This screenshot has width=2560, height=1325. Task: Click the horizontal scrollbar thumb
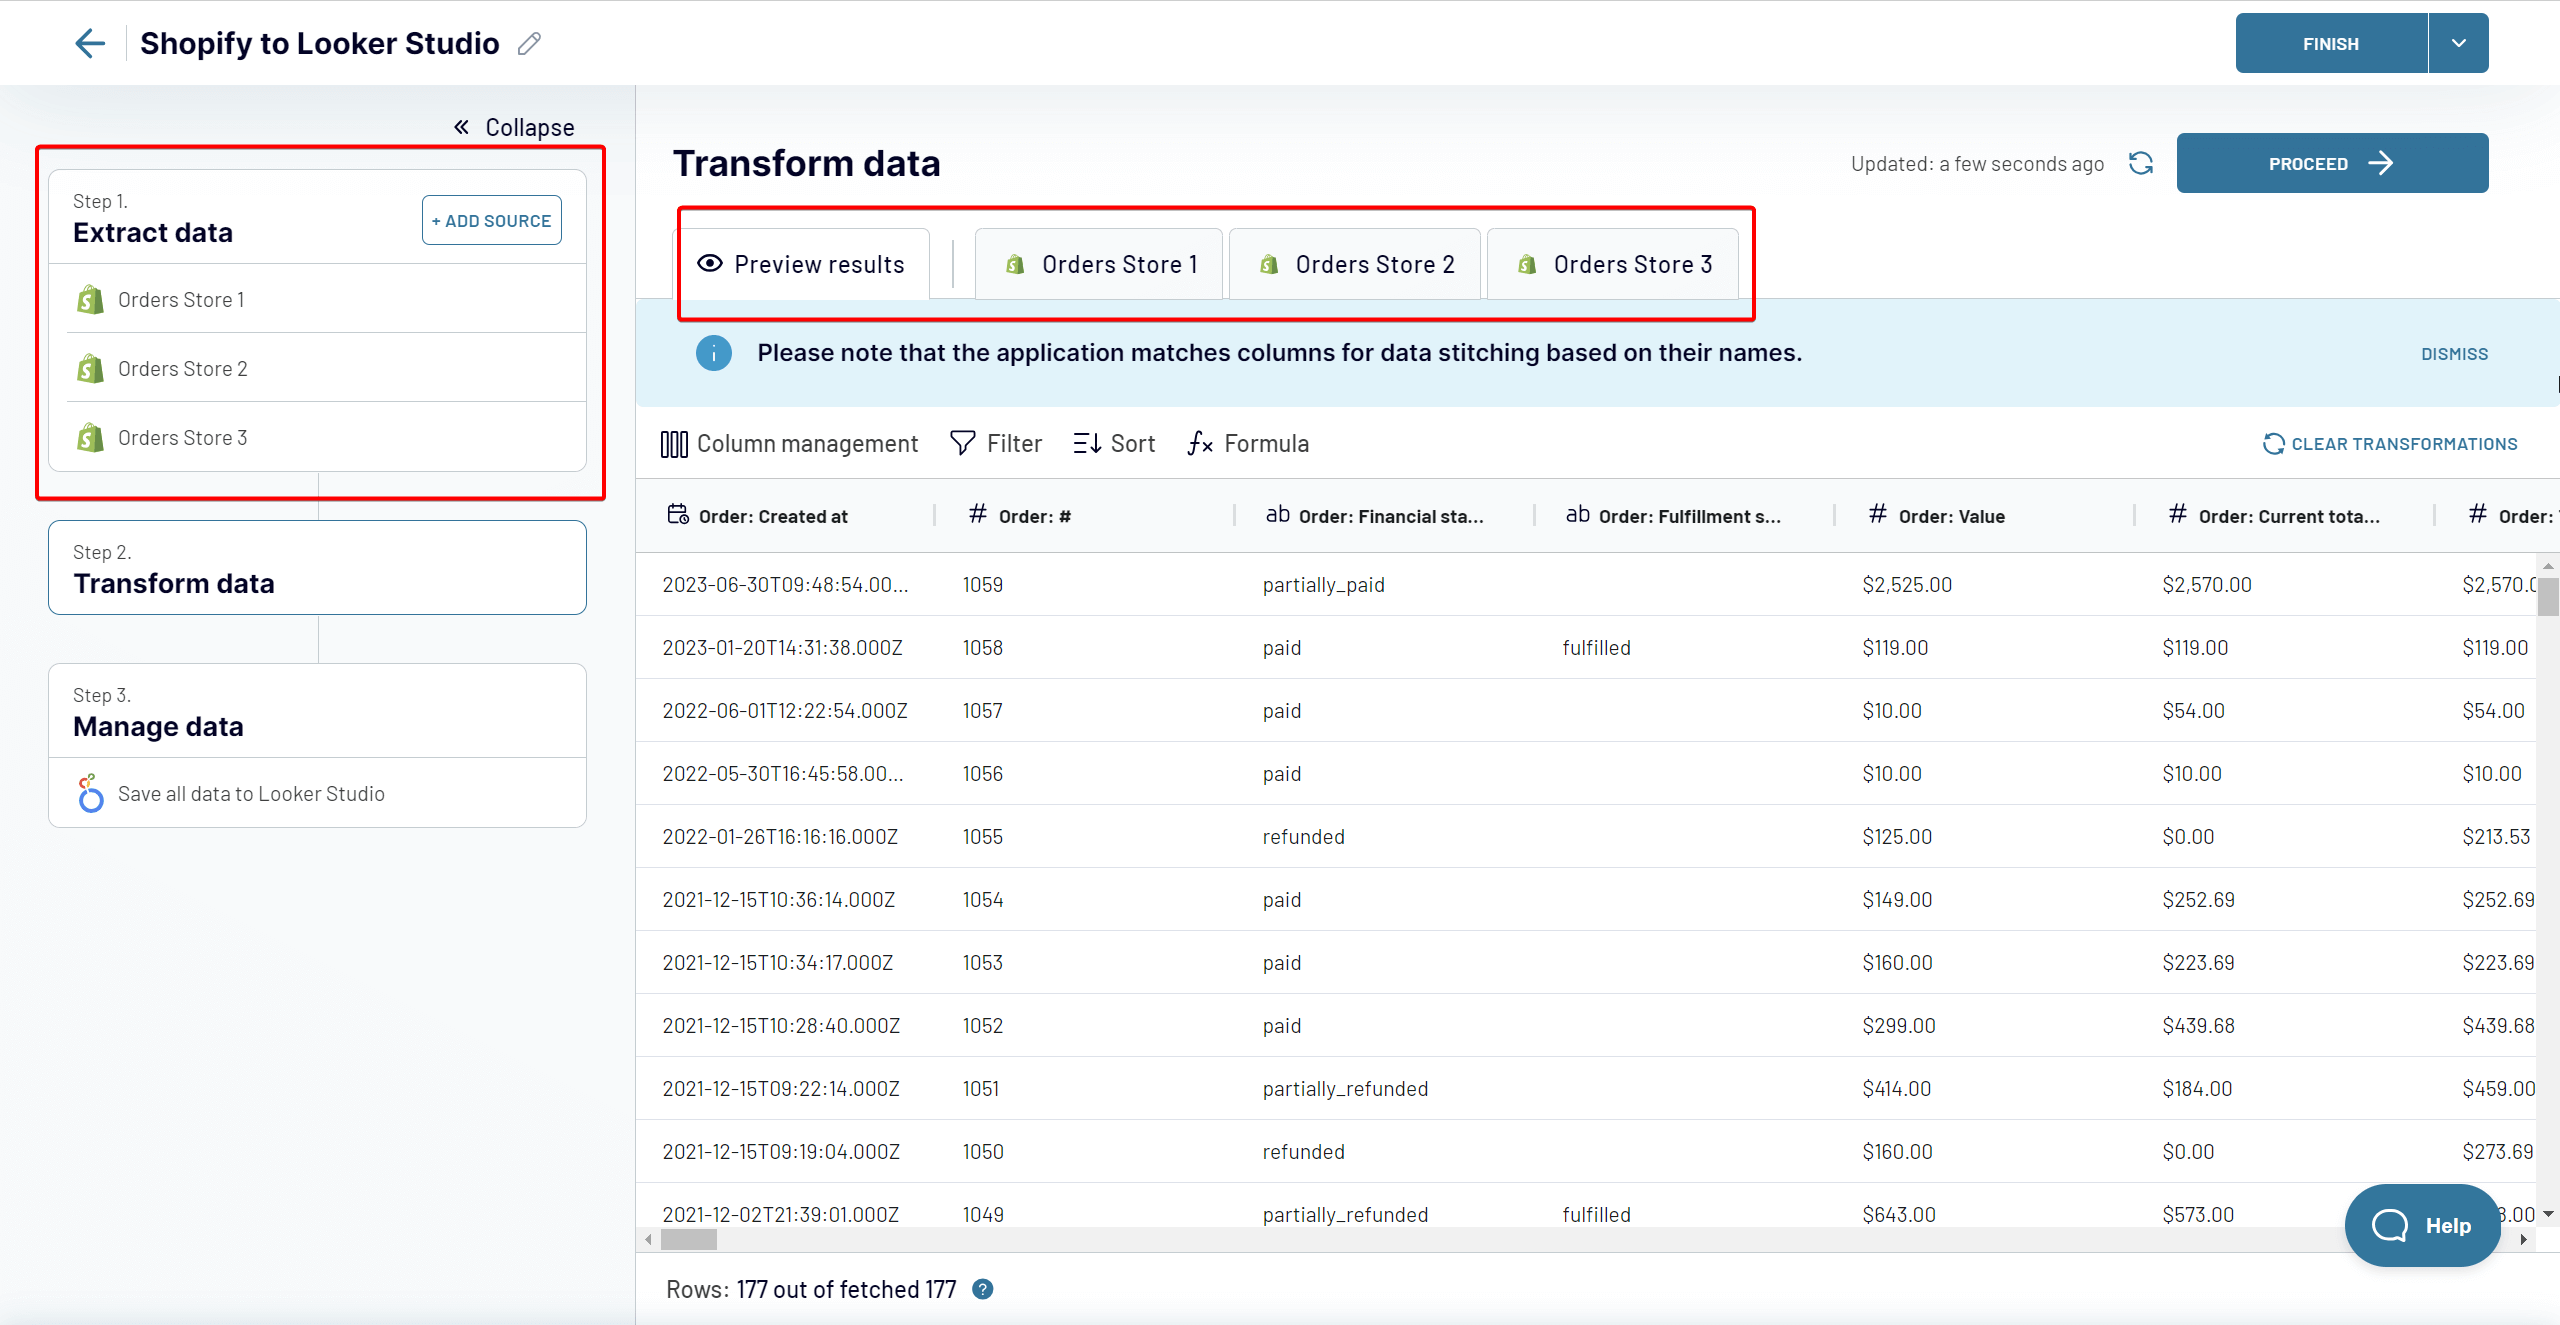tap(689, 1239)
